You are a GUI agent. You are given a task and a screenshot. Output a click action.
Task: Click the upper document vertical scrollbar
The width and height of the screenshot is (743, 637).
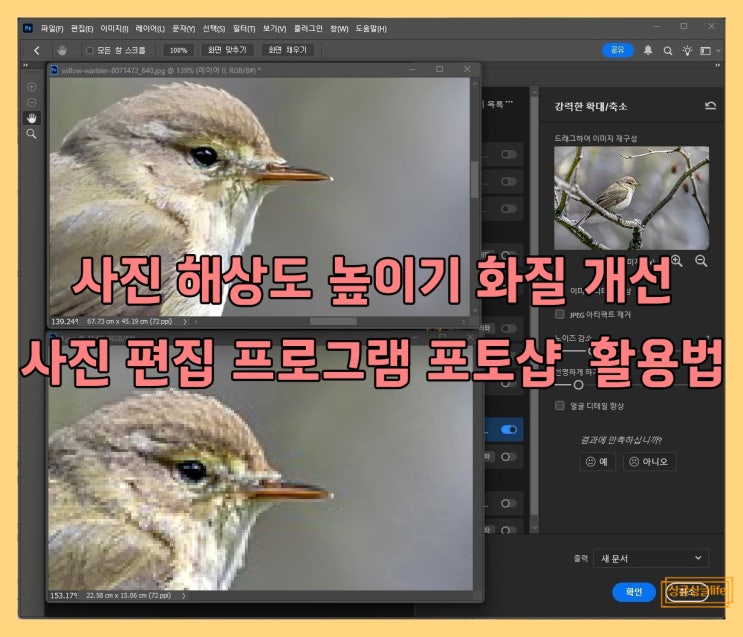pyautogui.click(x=474, y=179)
